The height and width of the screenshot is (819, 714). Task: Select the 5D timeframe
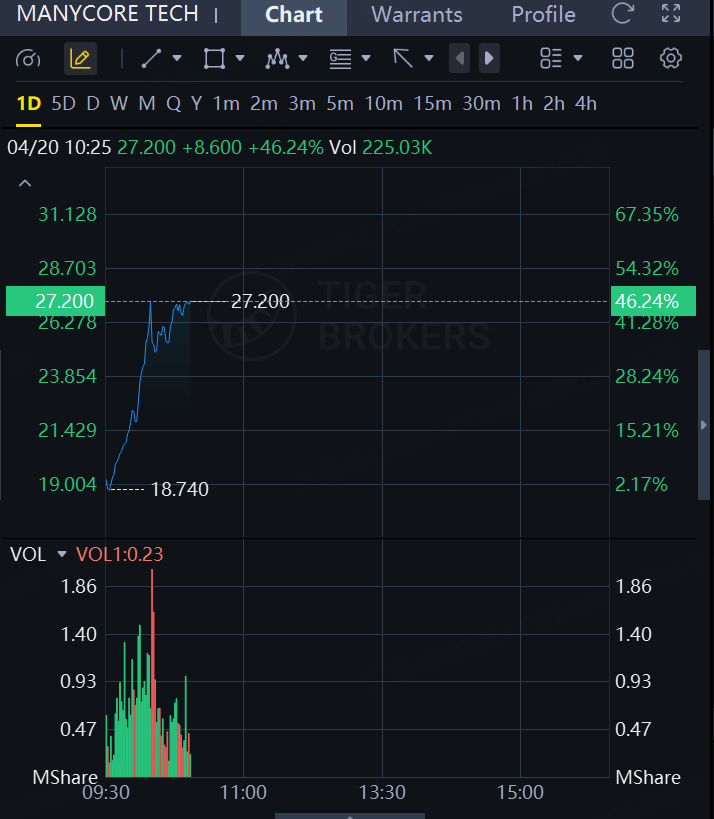pyautogui.click(x=63, y=103)
